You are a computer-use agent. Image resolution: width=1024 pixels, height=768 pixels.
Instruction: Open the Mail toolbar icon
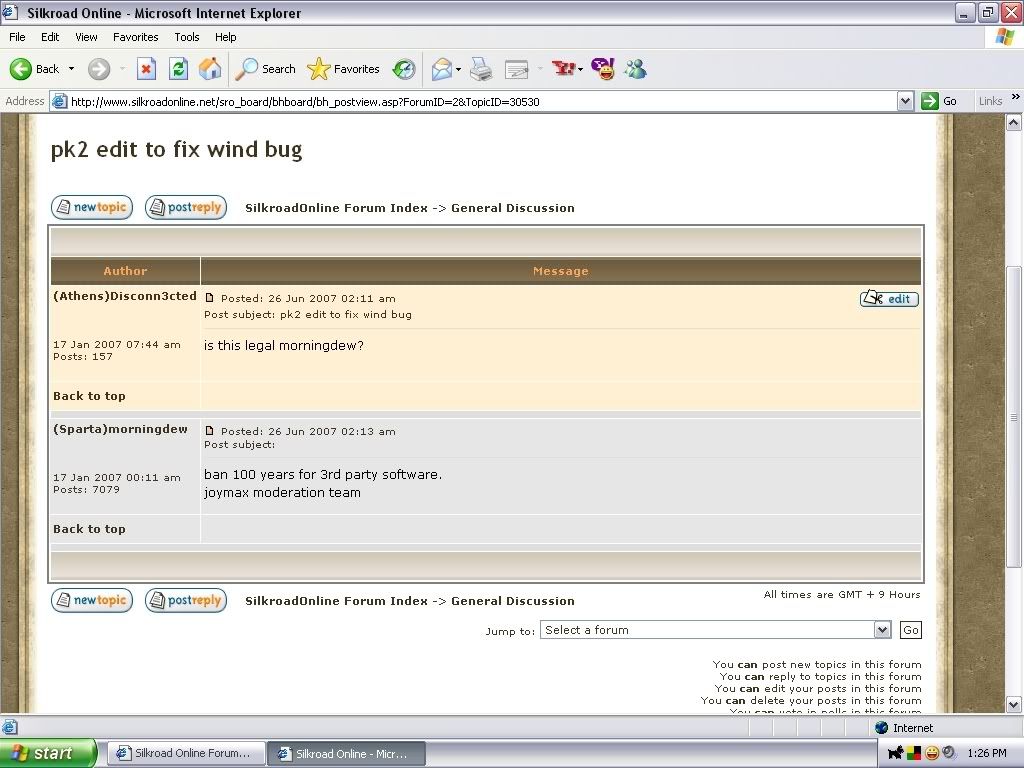click(441, 69)
